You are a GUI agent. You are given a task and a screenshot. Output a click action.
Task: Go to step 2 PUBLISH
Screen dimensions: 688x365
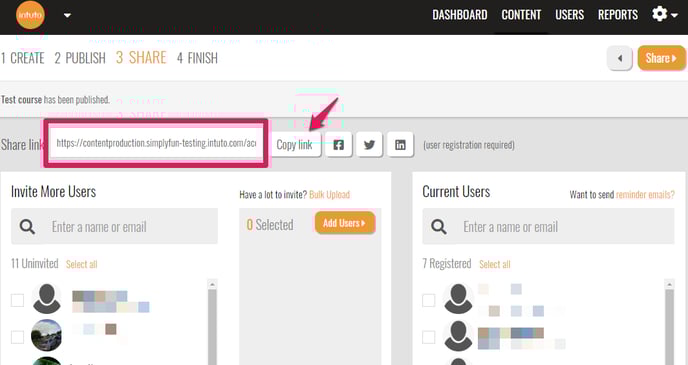pos(80,58)
